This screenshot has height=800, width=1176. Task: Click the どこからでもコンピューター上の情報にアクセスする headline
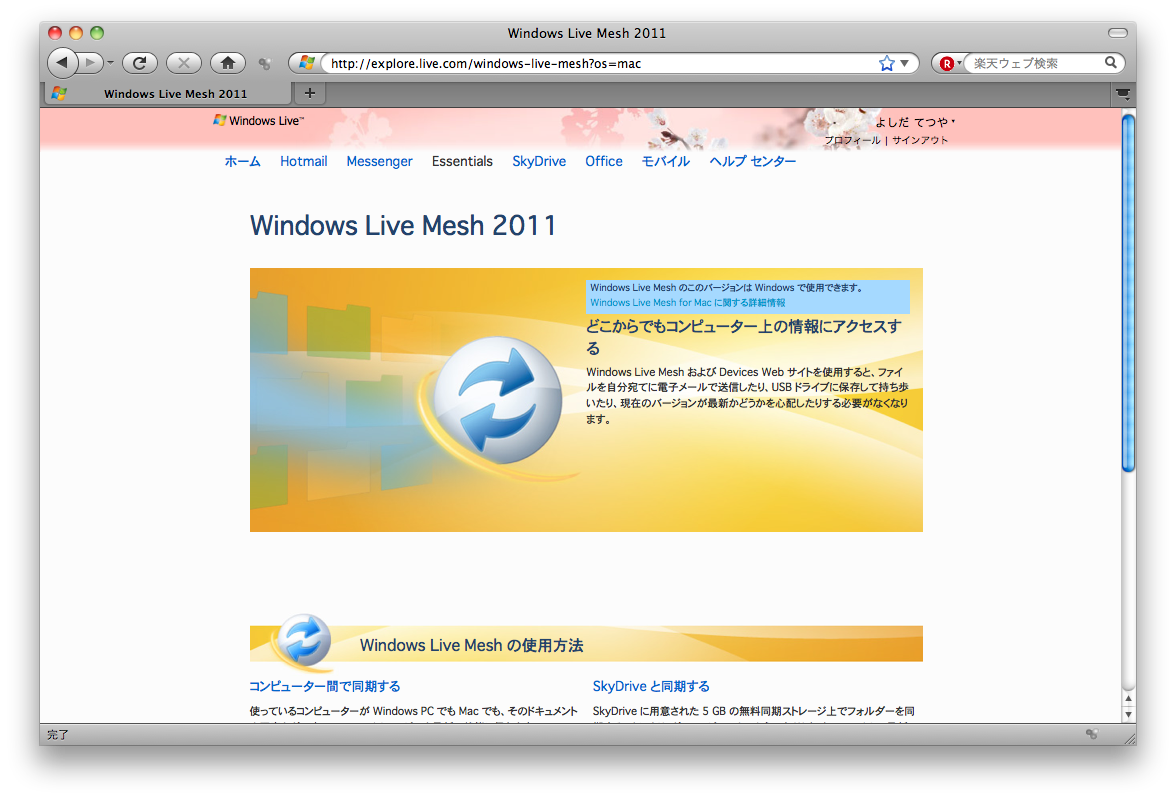(744, 337)
